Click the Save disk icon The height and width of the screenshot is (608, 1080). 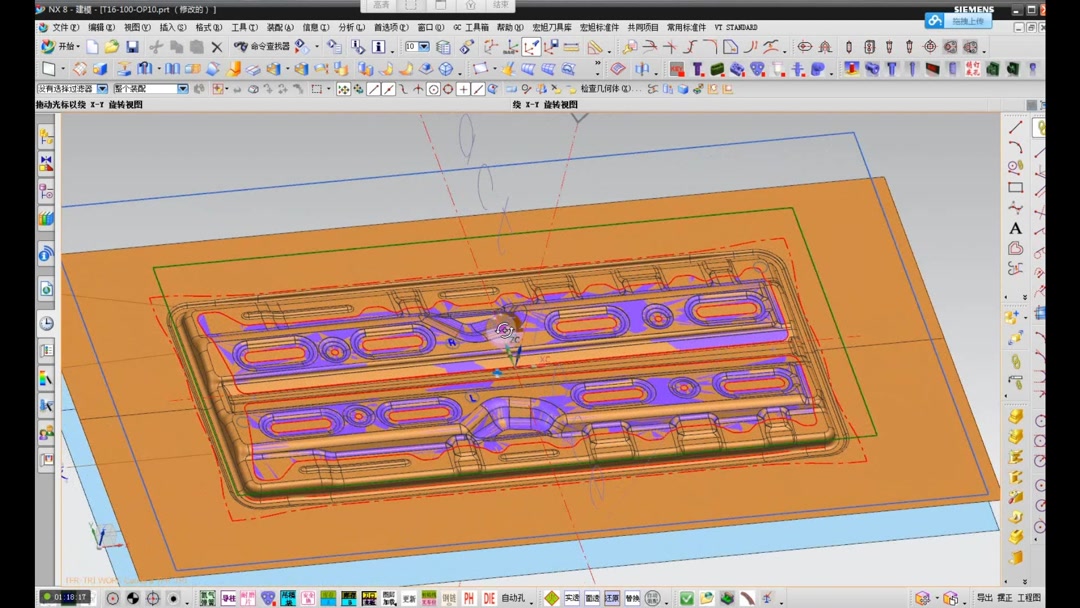(x=132, y=47)
